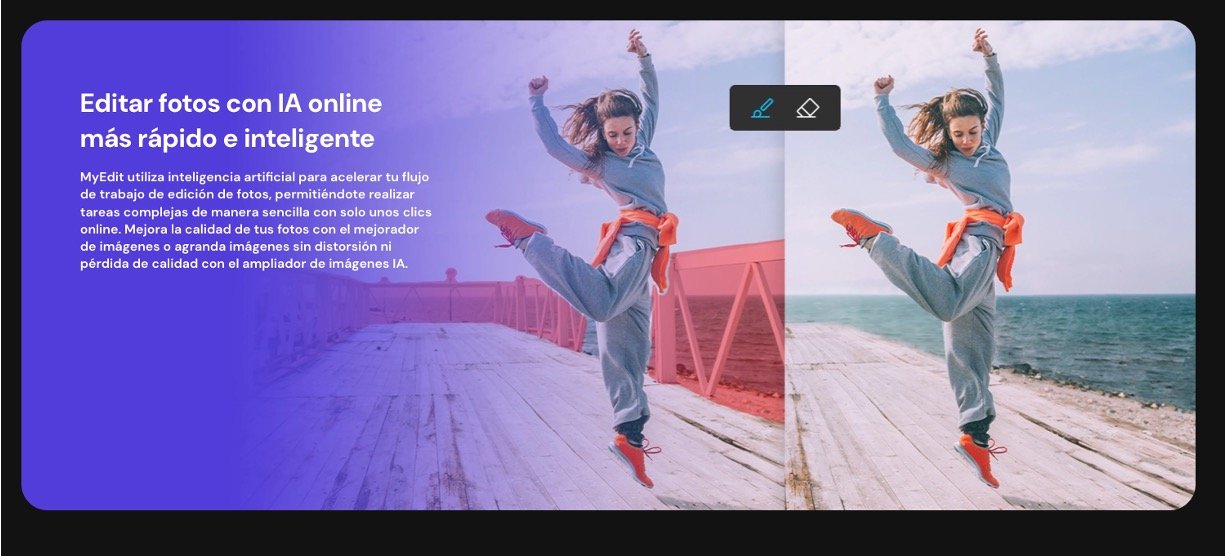The height and width of the screenshot is (556, 1226).
Task: Select the eraser tool icon
Action: (x=807, y=108)
